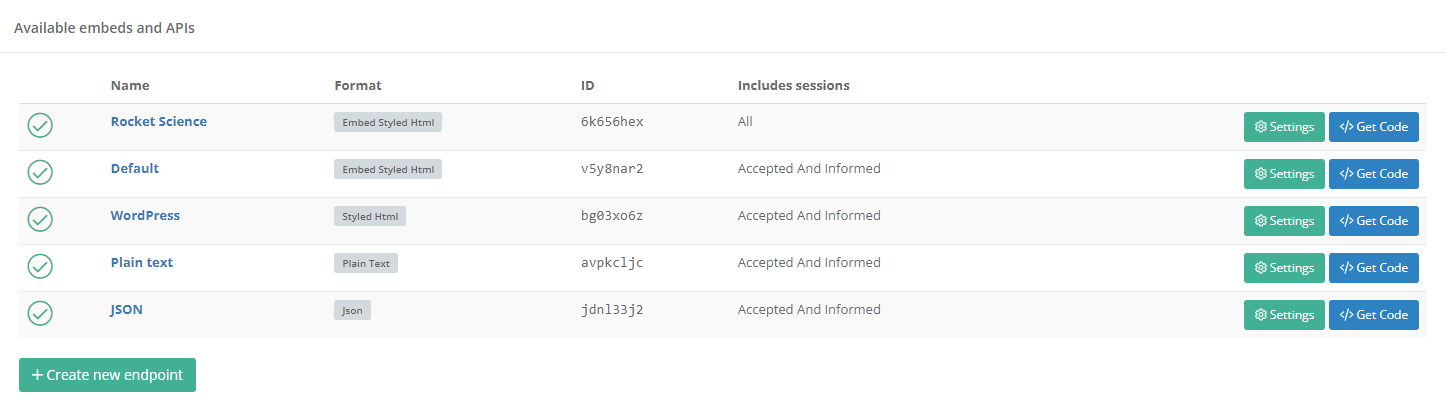1446x411 pixels.
Task: Open the Rocket Science endpoint link
Action: coord(158,122)
